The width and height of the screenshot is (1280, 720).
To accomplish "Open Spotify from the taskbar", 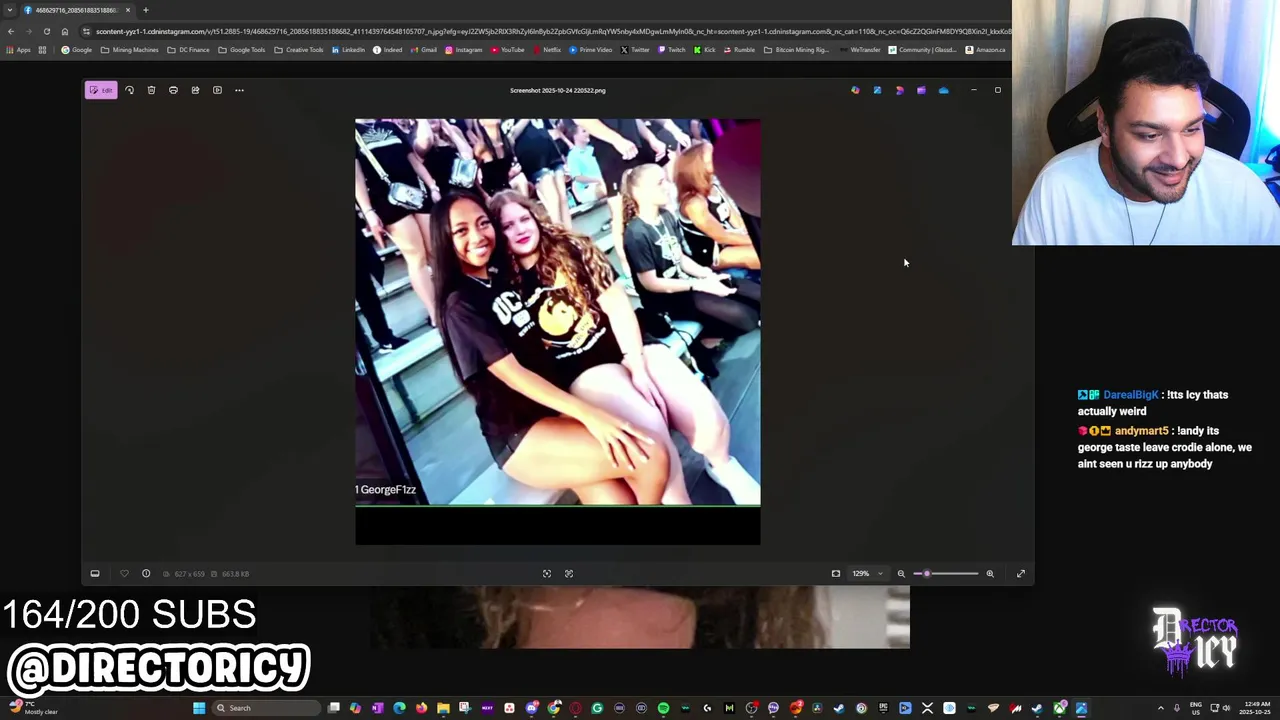I will tap(663, 708).
